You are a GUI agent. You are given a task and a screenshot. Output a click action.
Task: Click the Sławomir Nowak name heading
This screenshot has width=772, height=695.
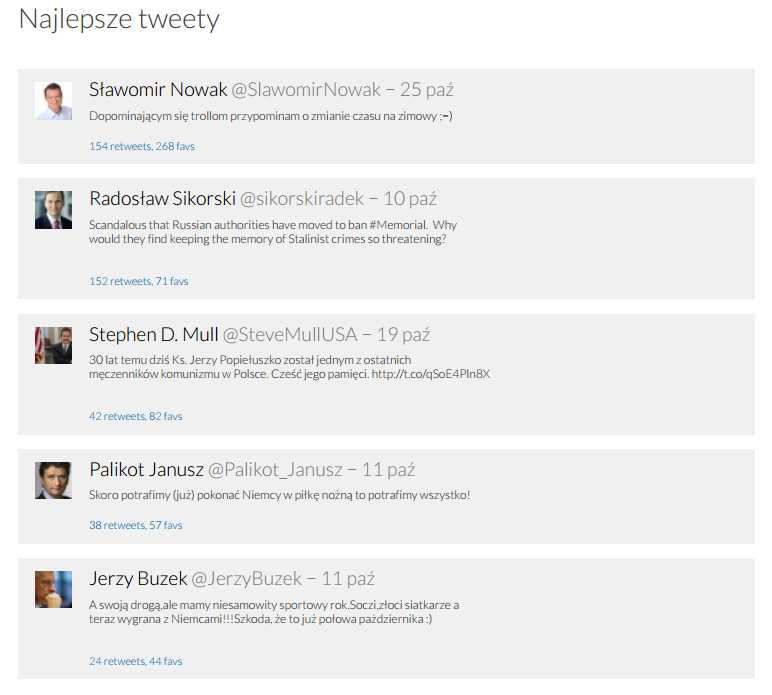coord(158,90)
